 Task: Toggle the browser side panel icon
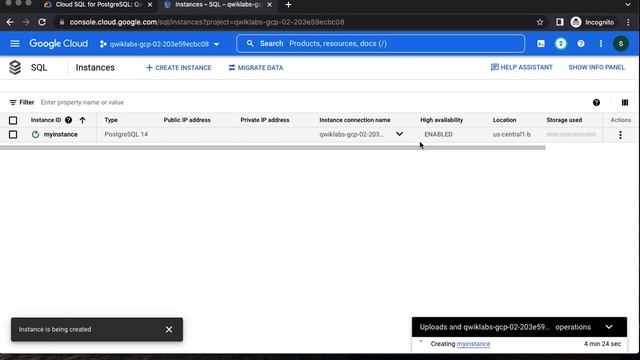tap(560, 22)
